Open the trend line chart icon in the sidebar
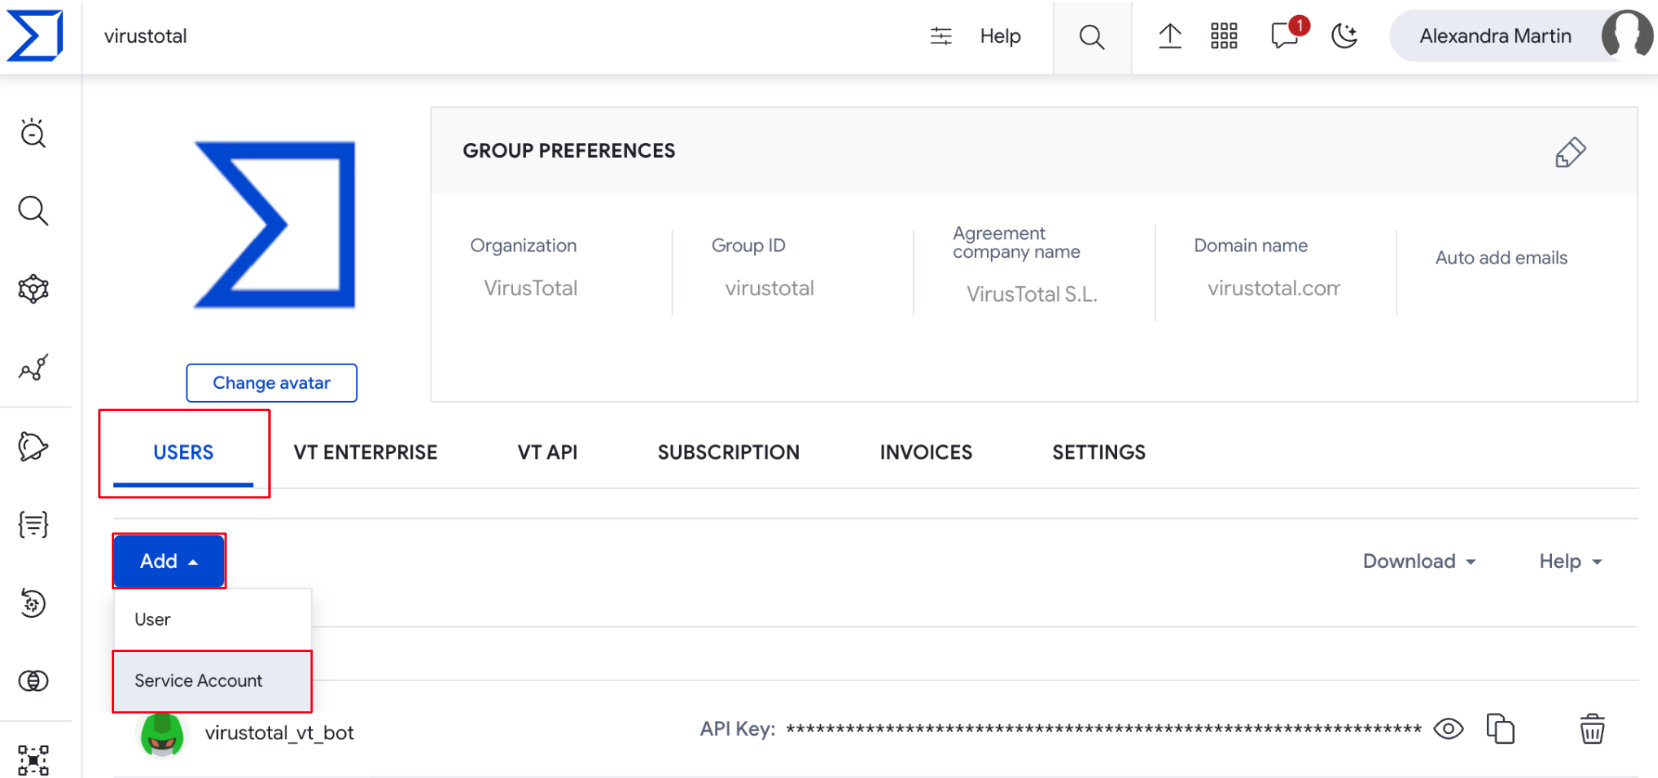 33,367
